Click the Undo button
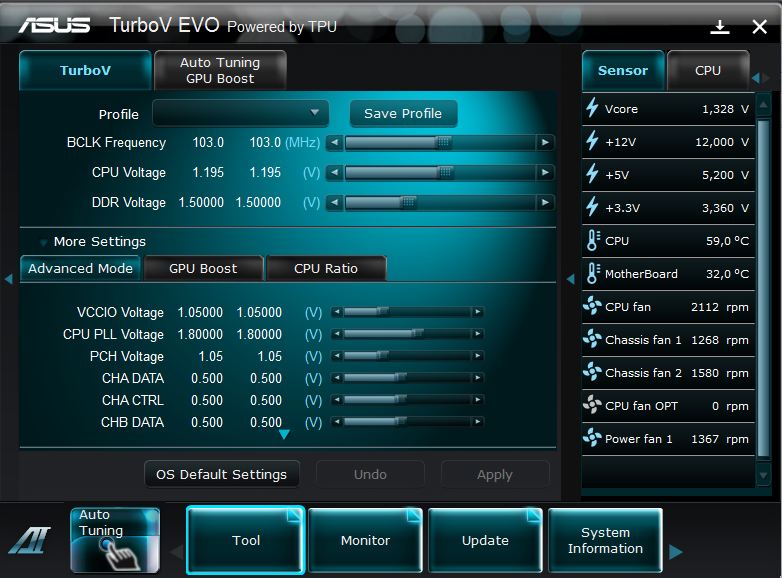The height and width of the screenshot is (578, 782). (x=370, y=474)
